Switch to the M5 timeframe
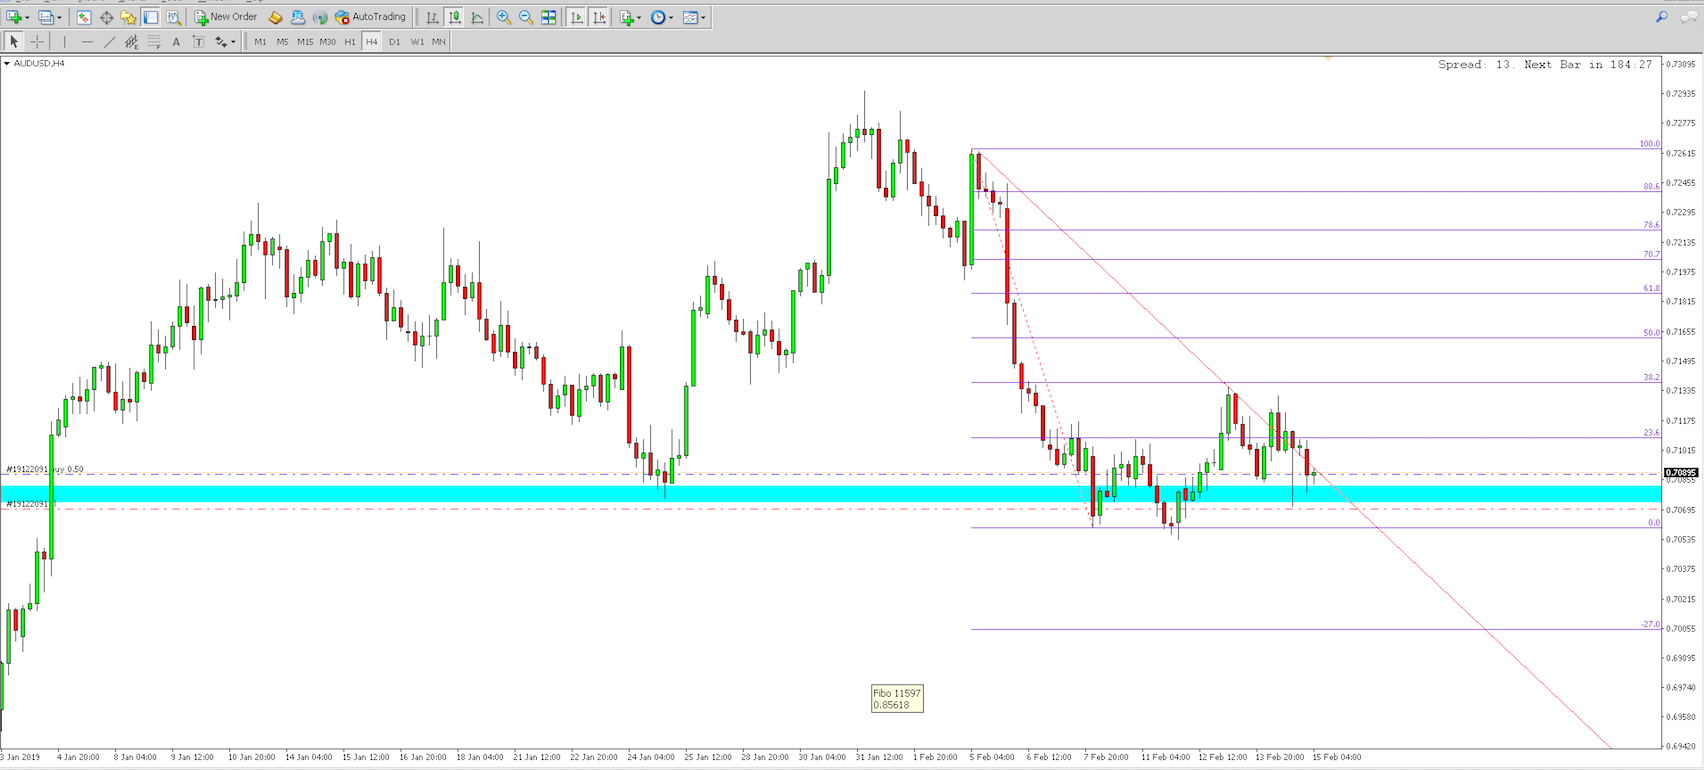 tap(282, 41)
